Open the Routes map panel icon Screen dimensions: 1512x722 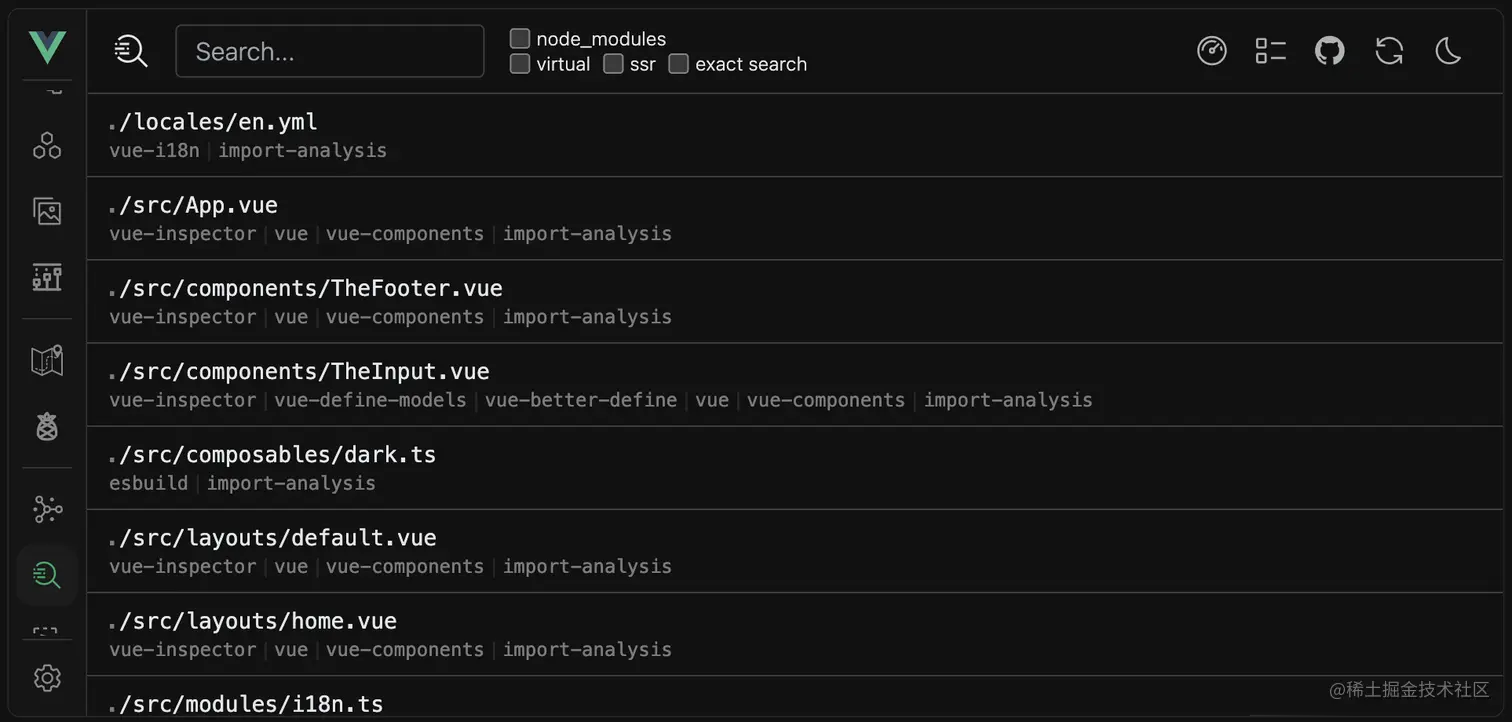click(x=46, y=361)
